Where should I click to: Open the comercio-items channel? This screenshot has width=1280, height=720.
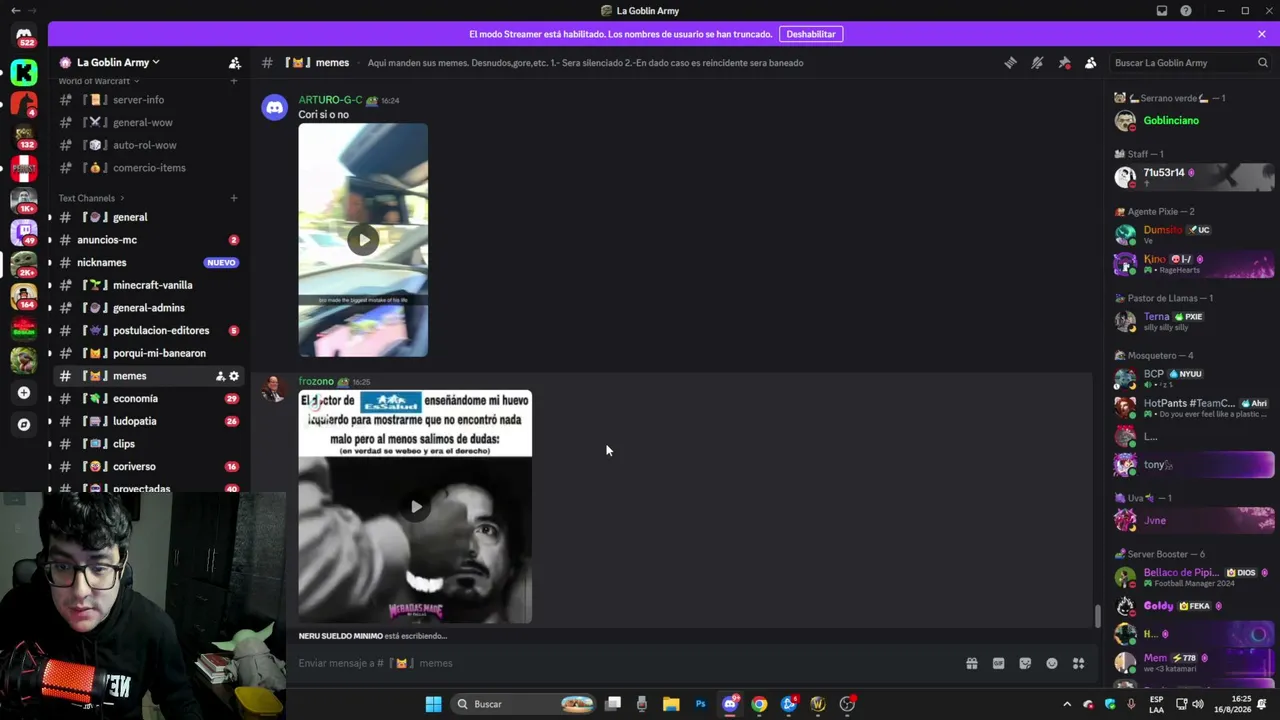pos(149,168)
